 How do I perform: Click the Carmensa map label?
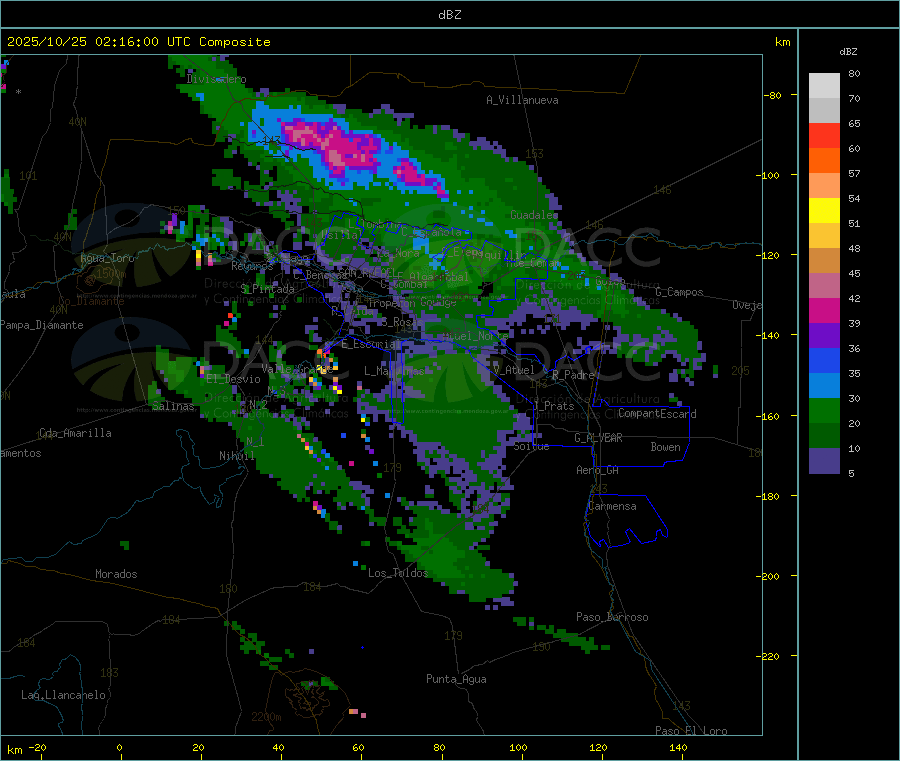[612, 506]
